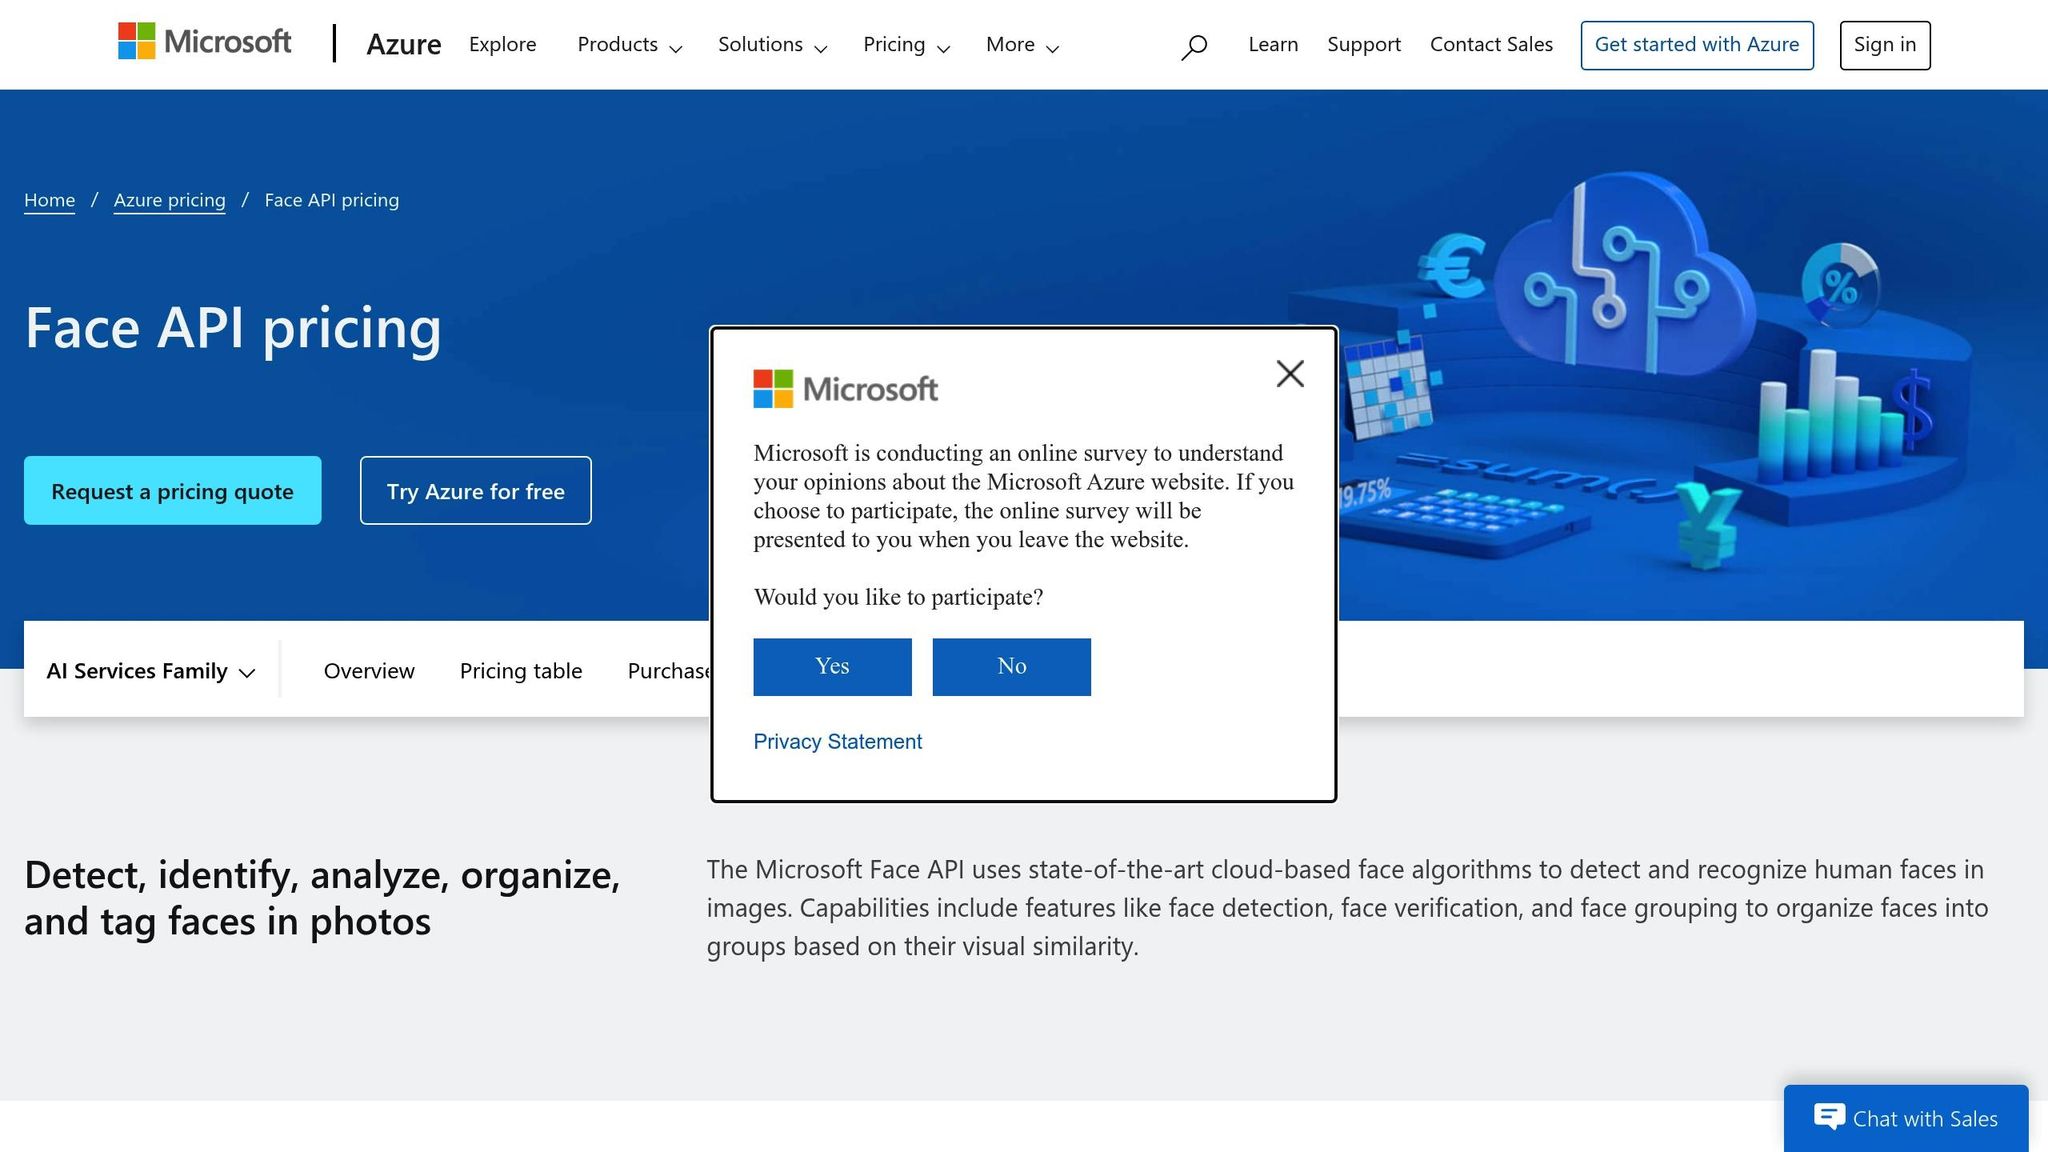The height and width of the screenshot is (1152, 2048).
Task: Close the survey dialog with the X
Action: [x=1290, y=374]
